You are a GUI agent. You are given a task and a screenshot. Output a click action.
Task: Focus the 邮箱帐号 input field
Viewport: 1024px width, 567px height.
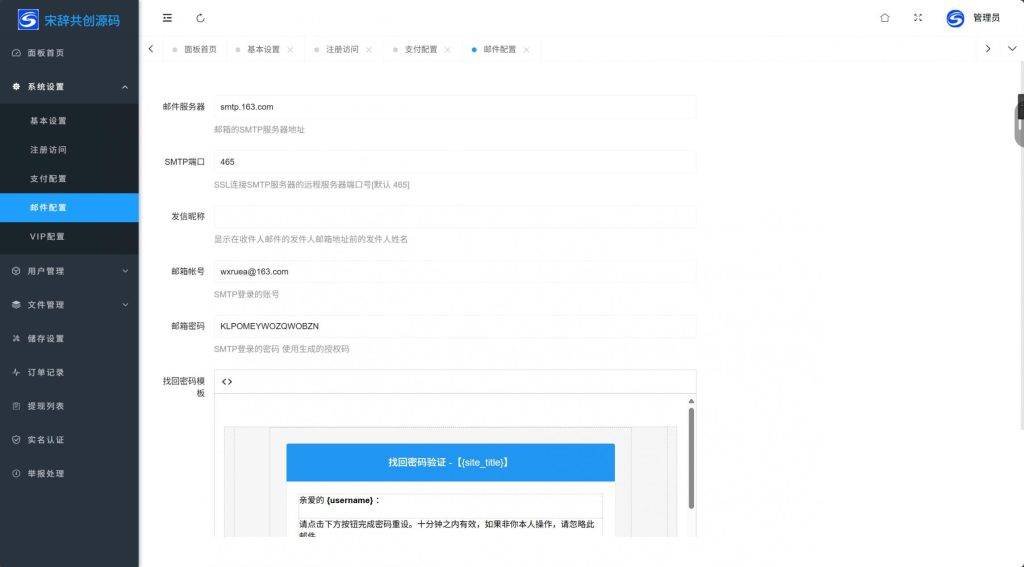tap(455, 271)
